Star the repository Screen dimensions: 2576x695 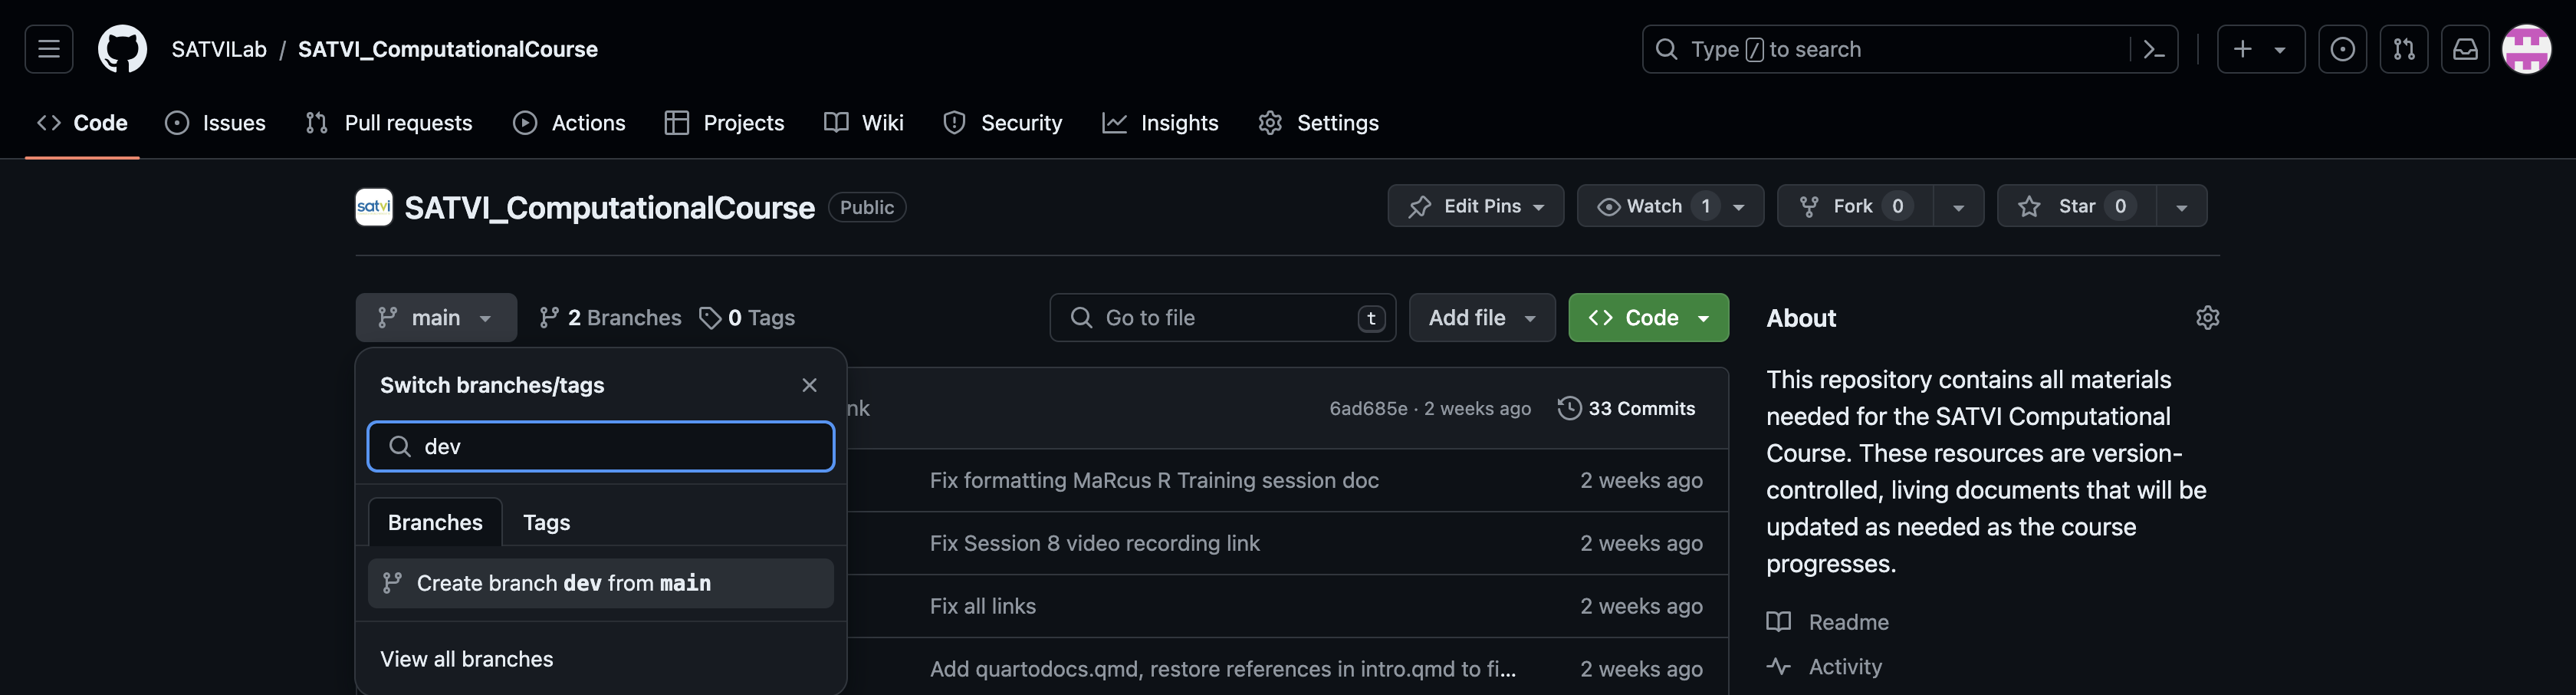[x=2076, y=206]
